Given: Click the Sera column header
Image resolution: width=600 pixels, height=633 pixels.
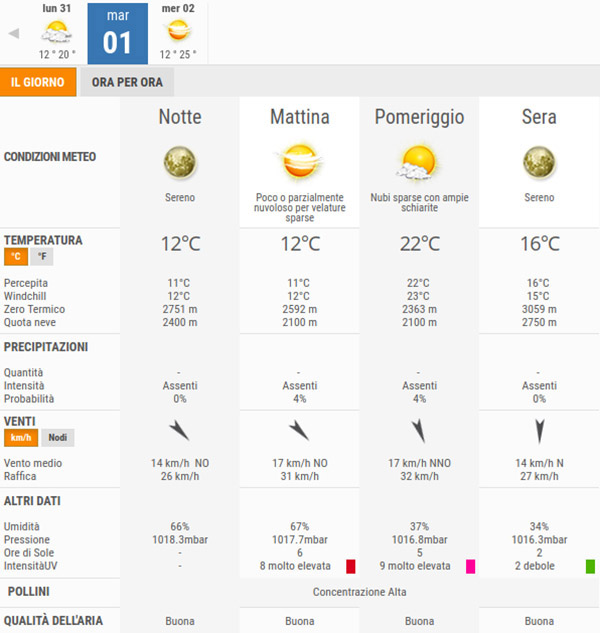Looking at the screenshot, I should pyautogui.click(x=539, y=117).
